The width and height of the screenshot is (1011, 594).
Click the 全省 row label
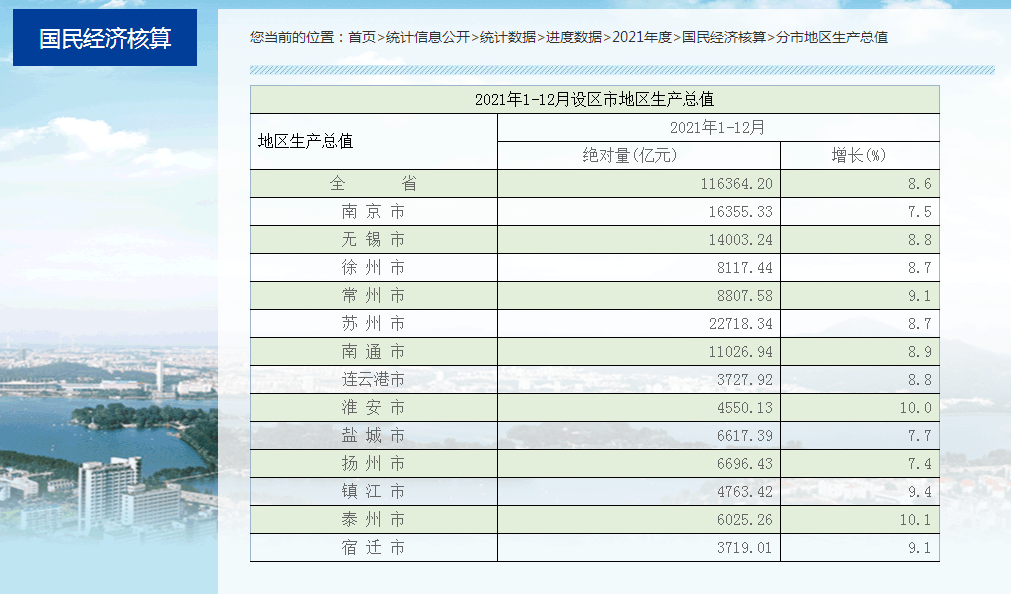[373, 184]
